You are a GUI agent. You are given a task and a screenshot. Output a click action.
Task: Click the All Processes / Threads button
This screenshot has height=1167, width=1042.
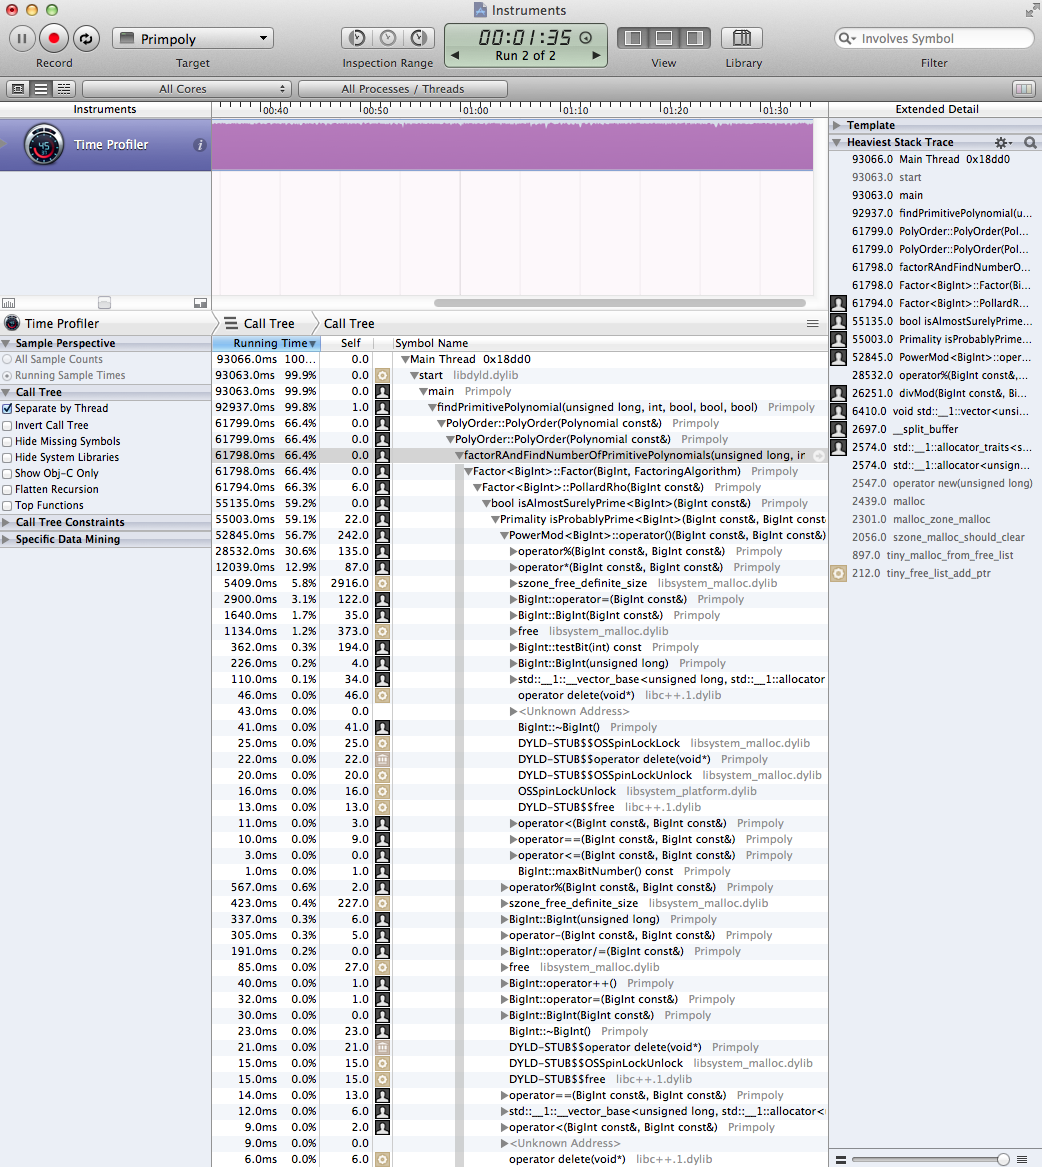(402, 89)
